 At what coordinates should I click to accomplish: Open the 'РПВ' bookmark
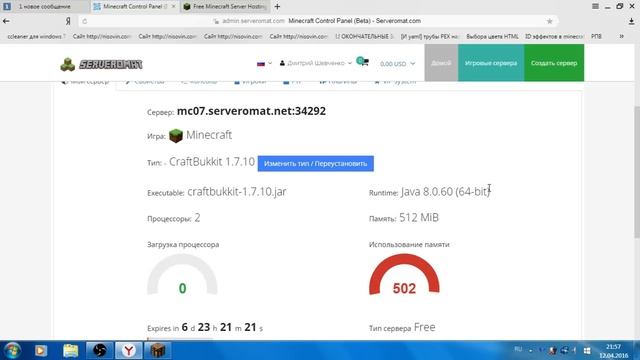(596, 36)
